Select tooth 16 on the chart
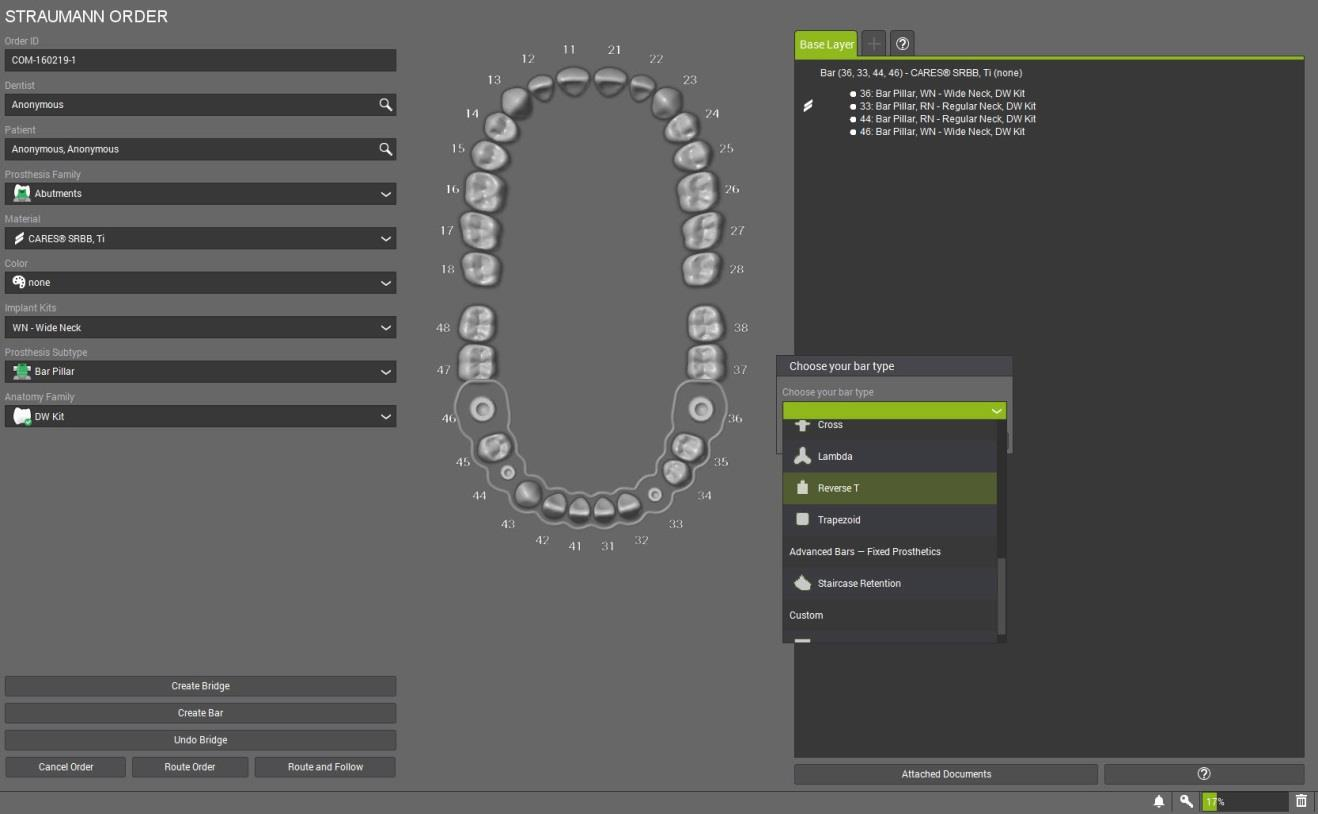1318x814 pixels. 486,190
